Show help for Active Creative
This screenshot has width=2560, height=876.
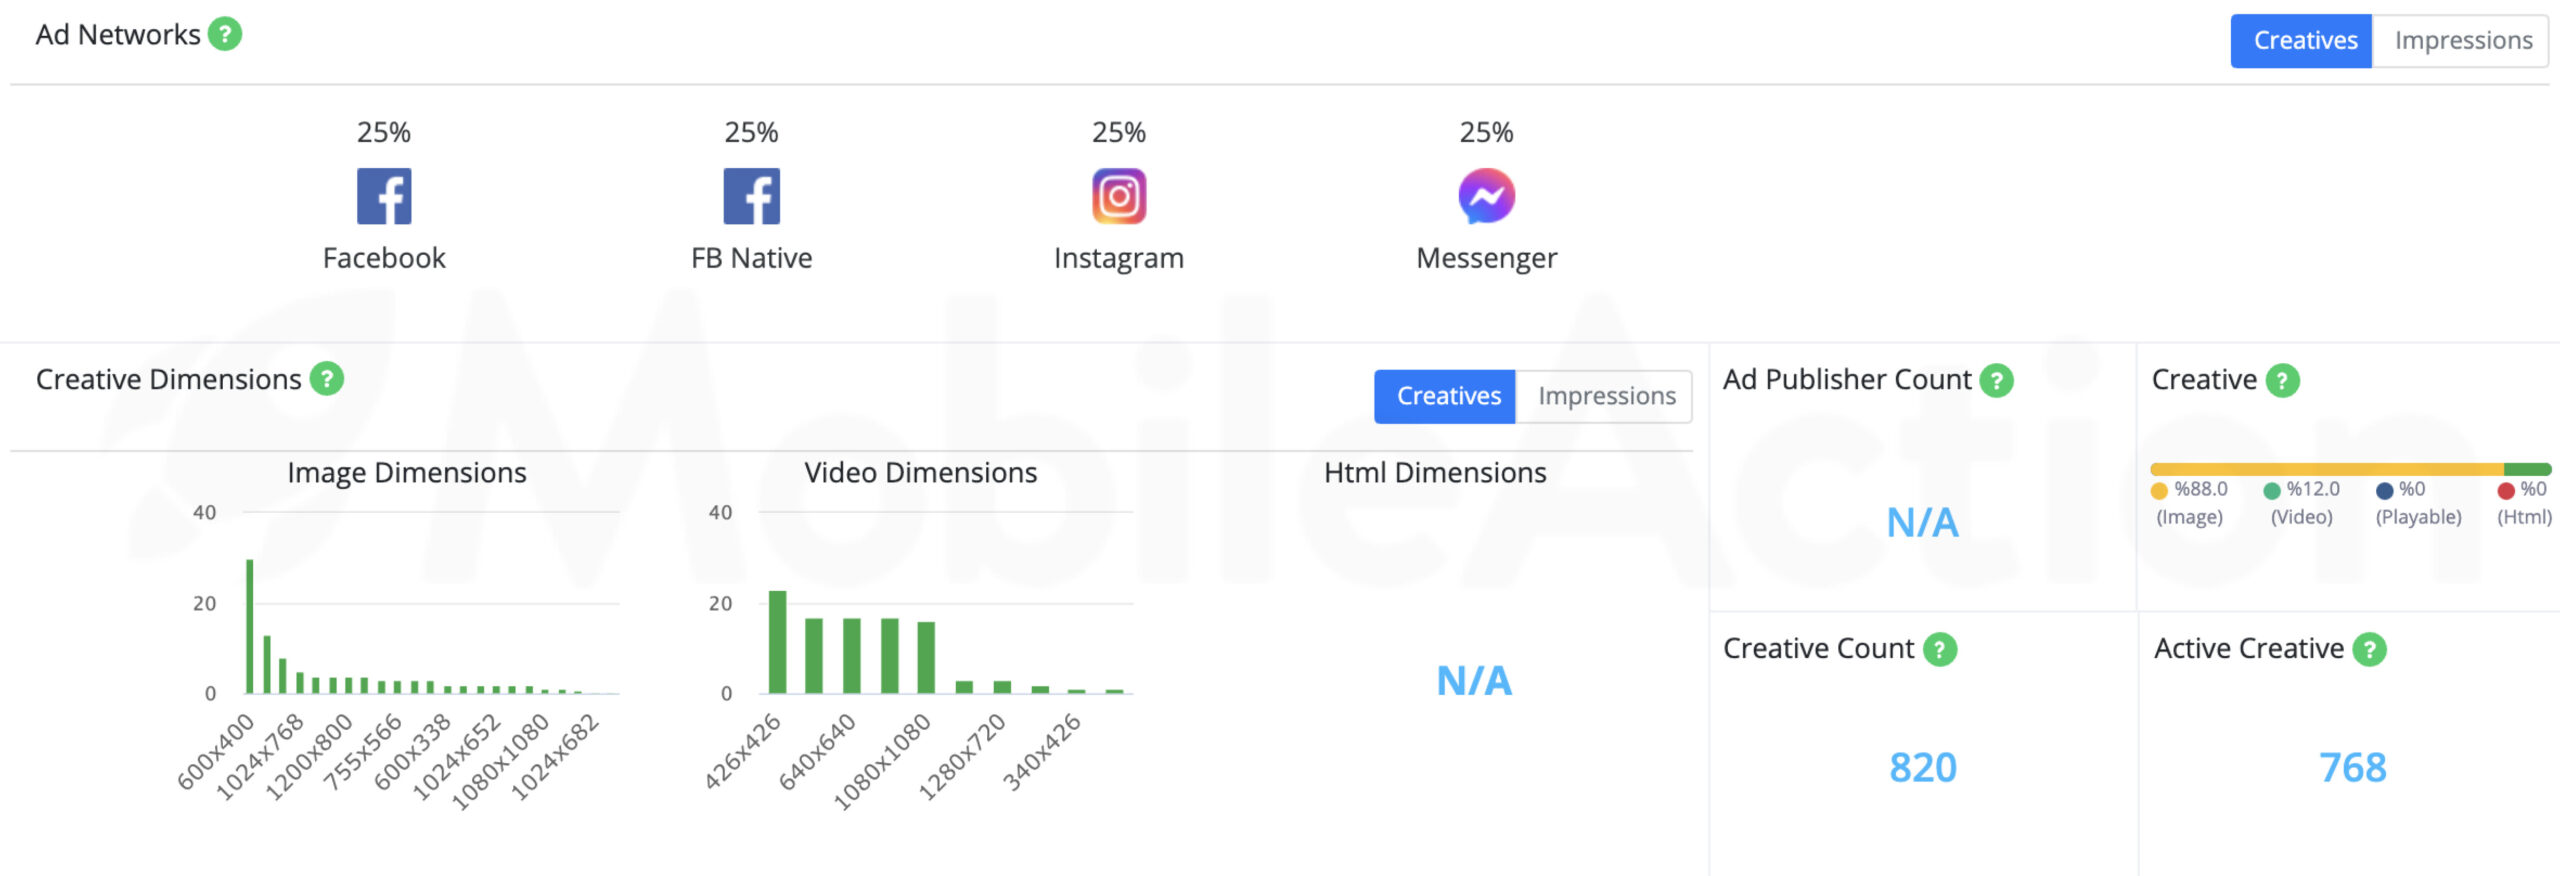[x=2370, y=649]
